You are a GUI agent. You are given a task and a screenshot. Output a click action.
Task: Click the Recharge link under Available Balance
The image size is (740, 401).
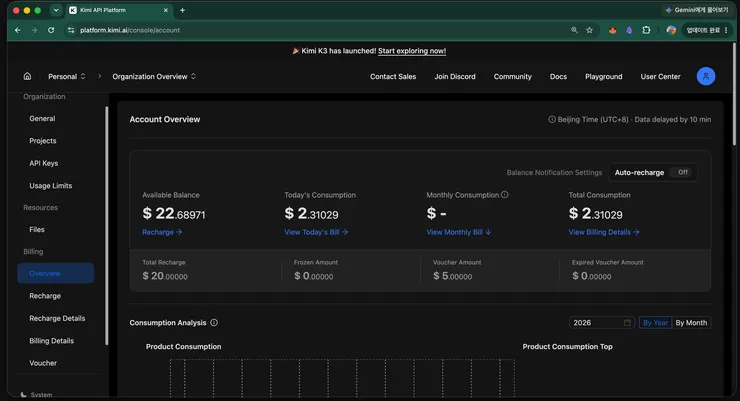(x=162, y=232)
